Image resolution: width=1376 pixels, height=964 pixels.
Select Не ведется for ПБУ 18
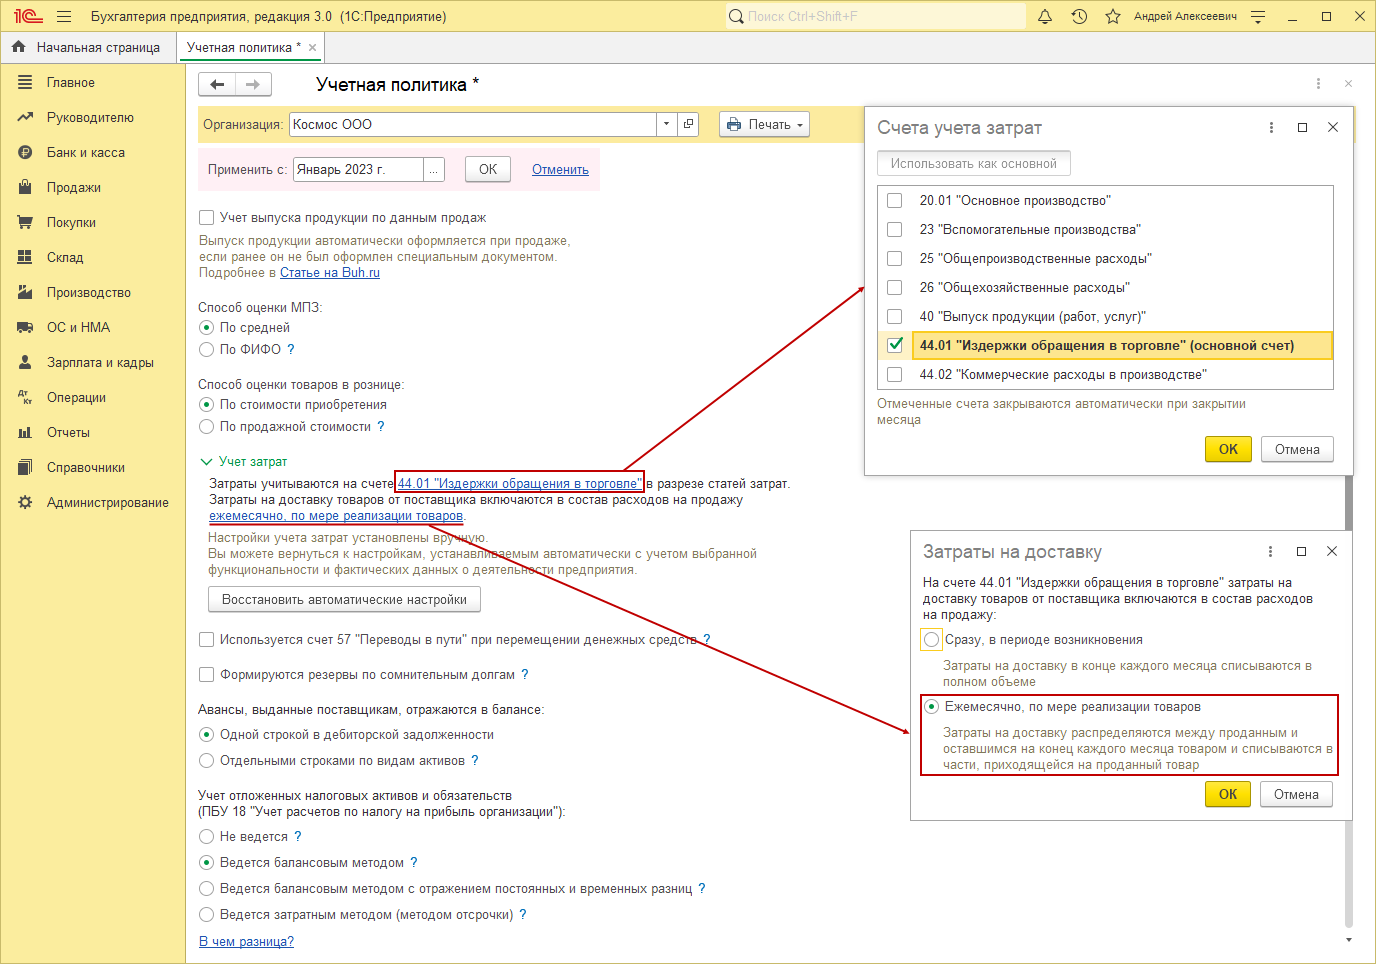pyautogui.click(x=206, y=836)
